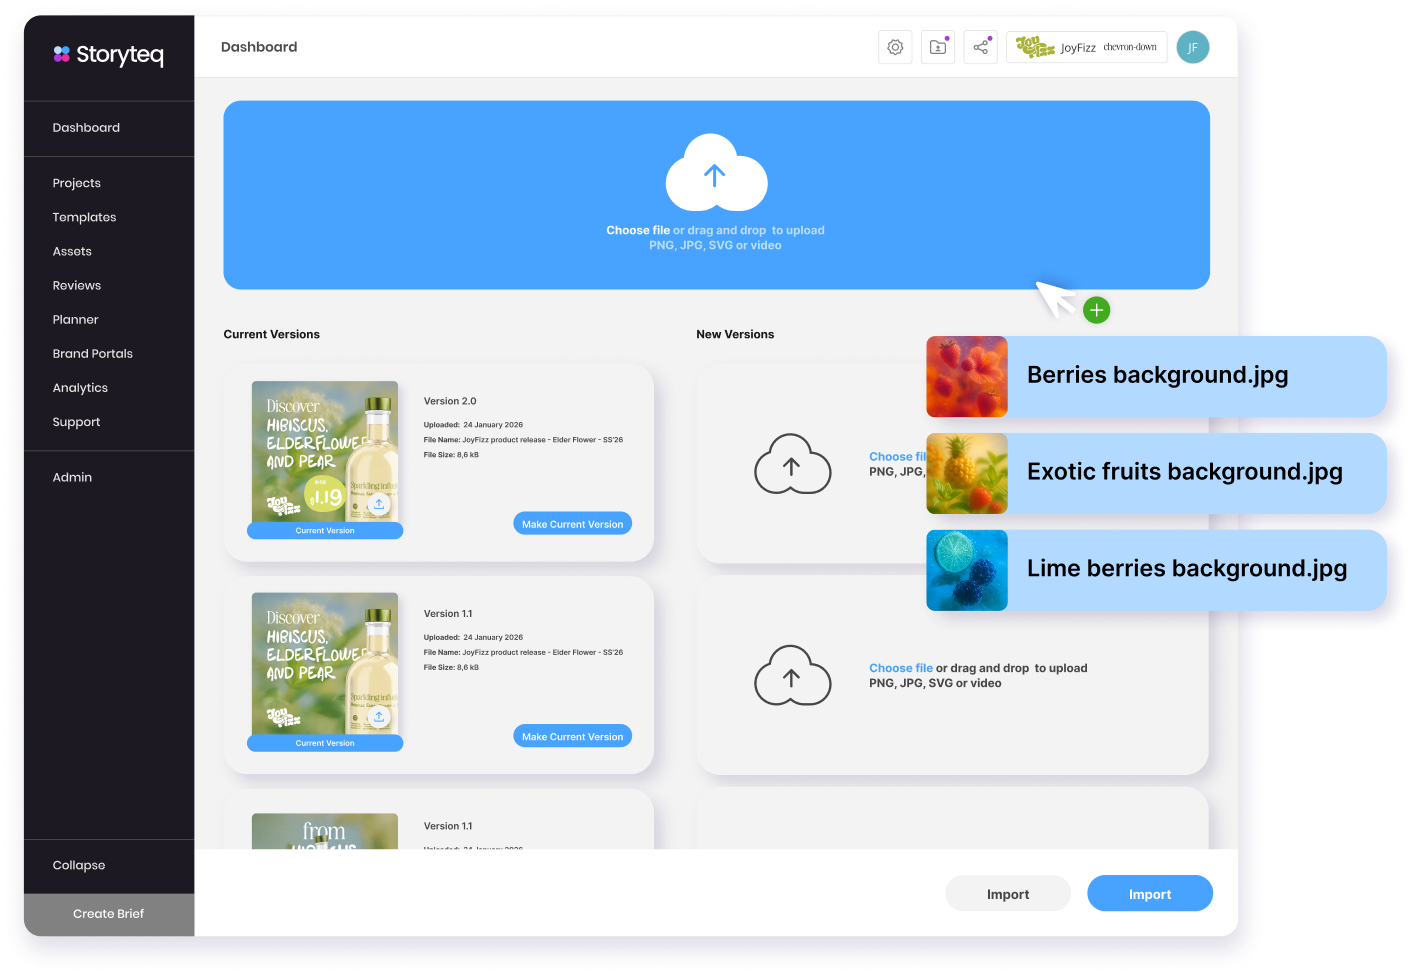
Task: Click the green plus add icon
Action: pyautogui.click(x=1096, y=310)
